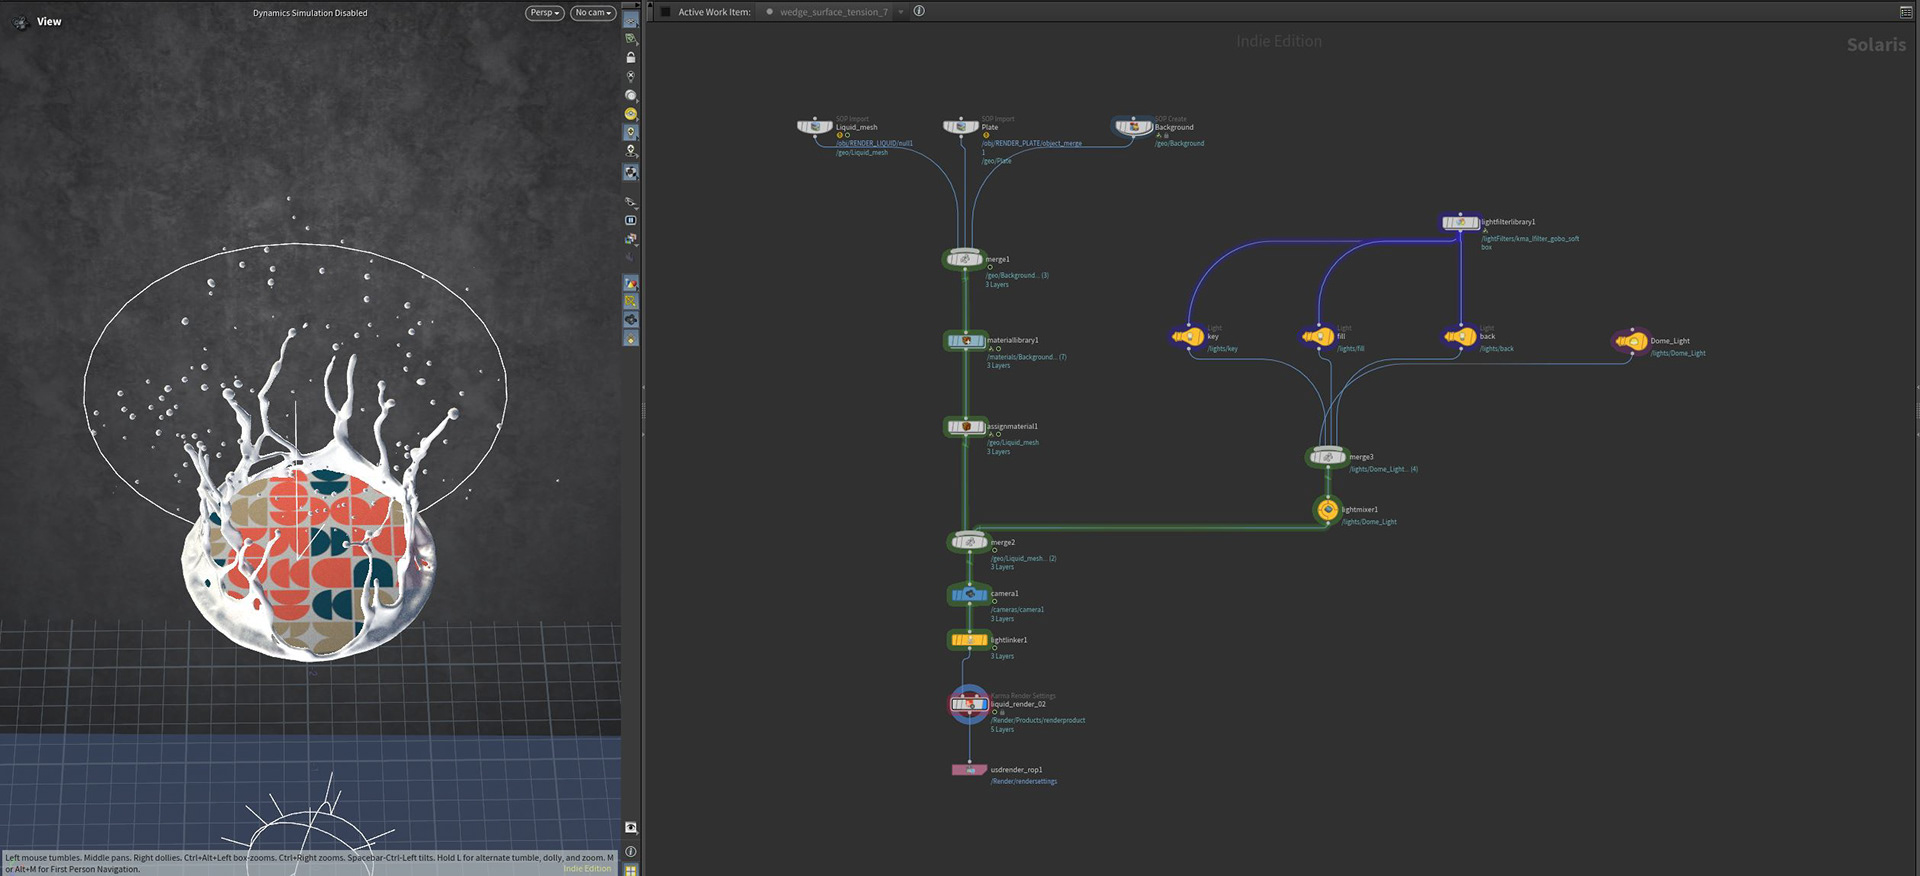
Task: Click the checkered sphere icon in viewport toolbar
Action: click(x=631, y=172)
